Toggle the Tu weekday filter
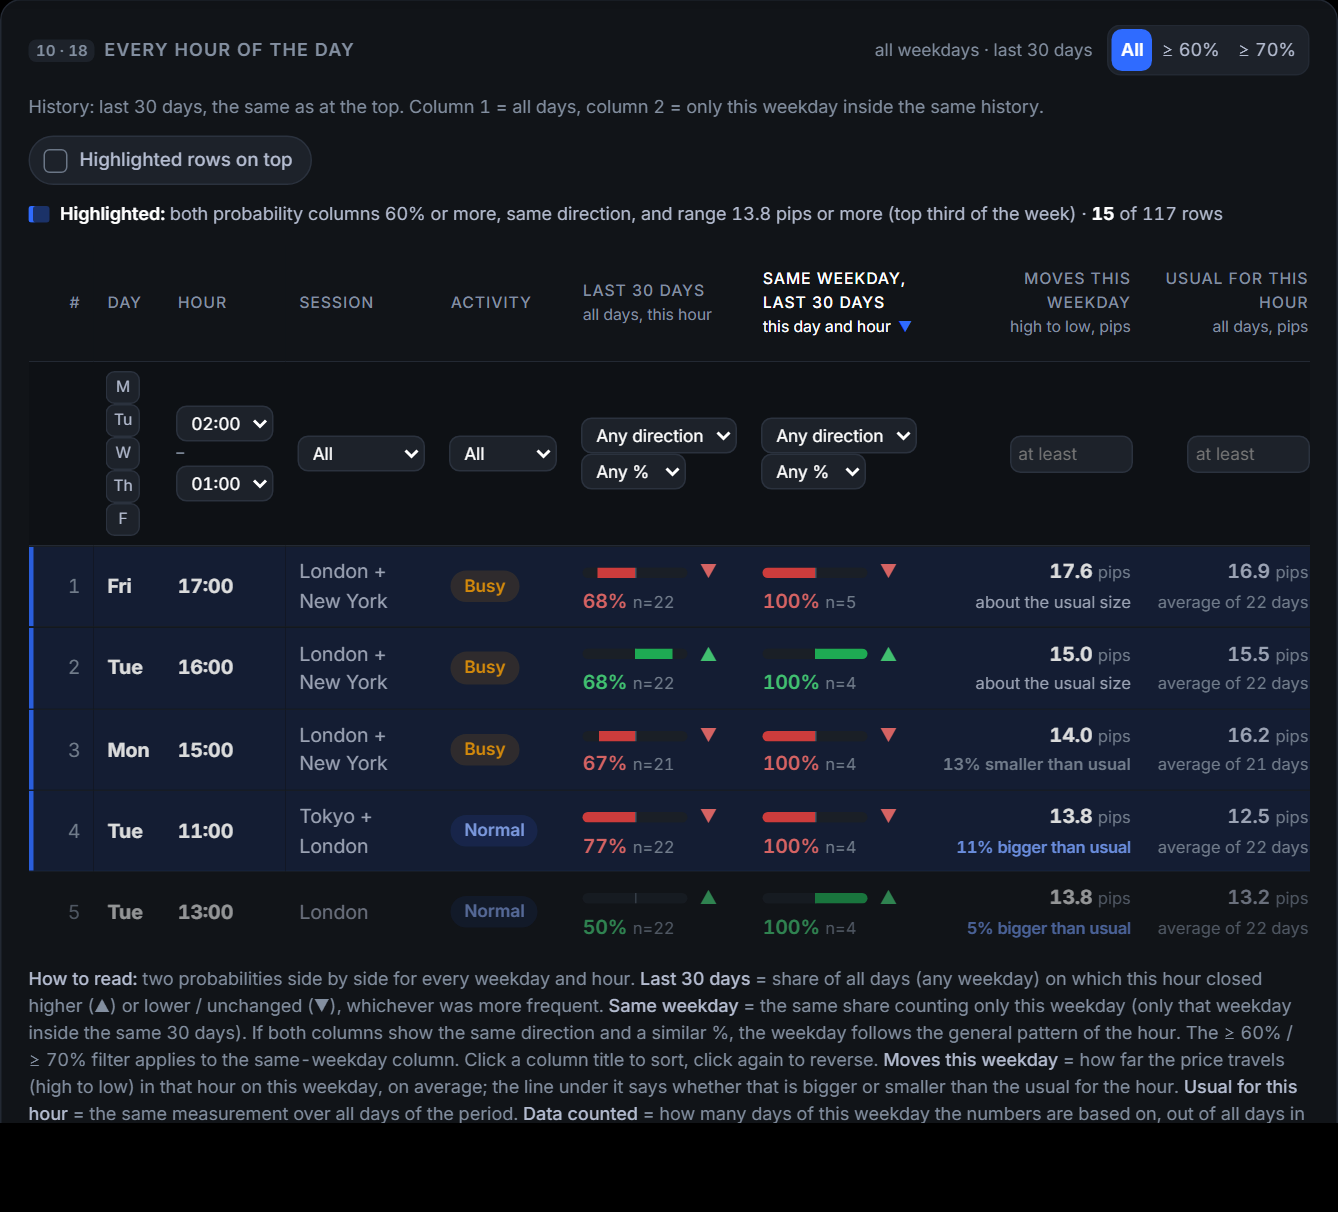The width and height of the screenshot is (1338, 1212). tap(123, 420)
